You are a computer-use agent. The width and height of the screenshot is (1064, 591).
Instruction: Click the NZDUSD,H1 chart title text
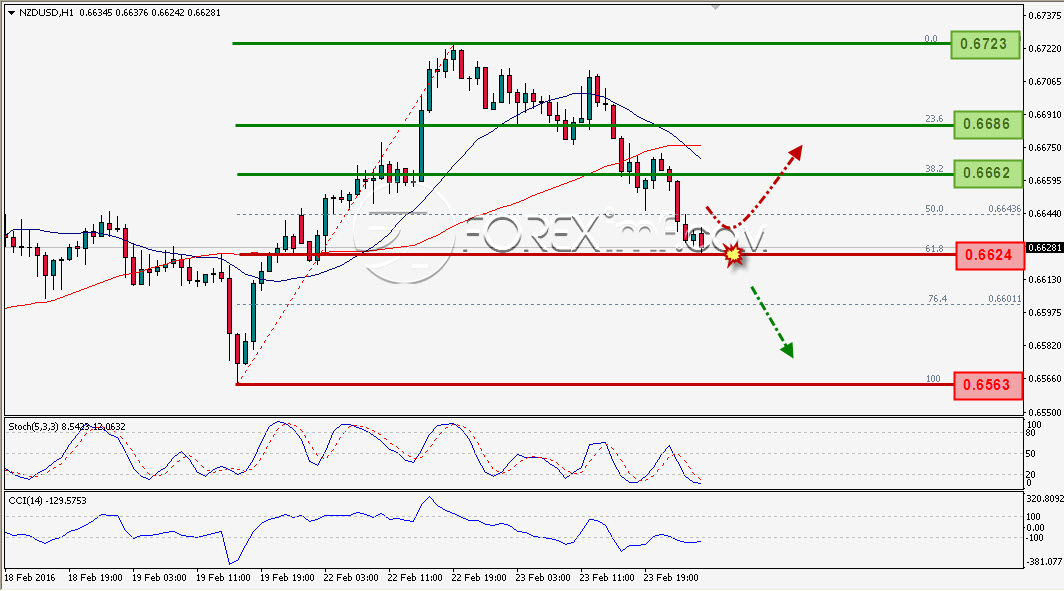point(47,13)
